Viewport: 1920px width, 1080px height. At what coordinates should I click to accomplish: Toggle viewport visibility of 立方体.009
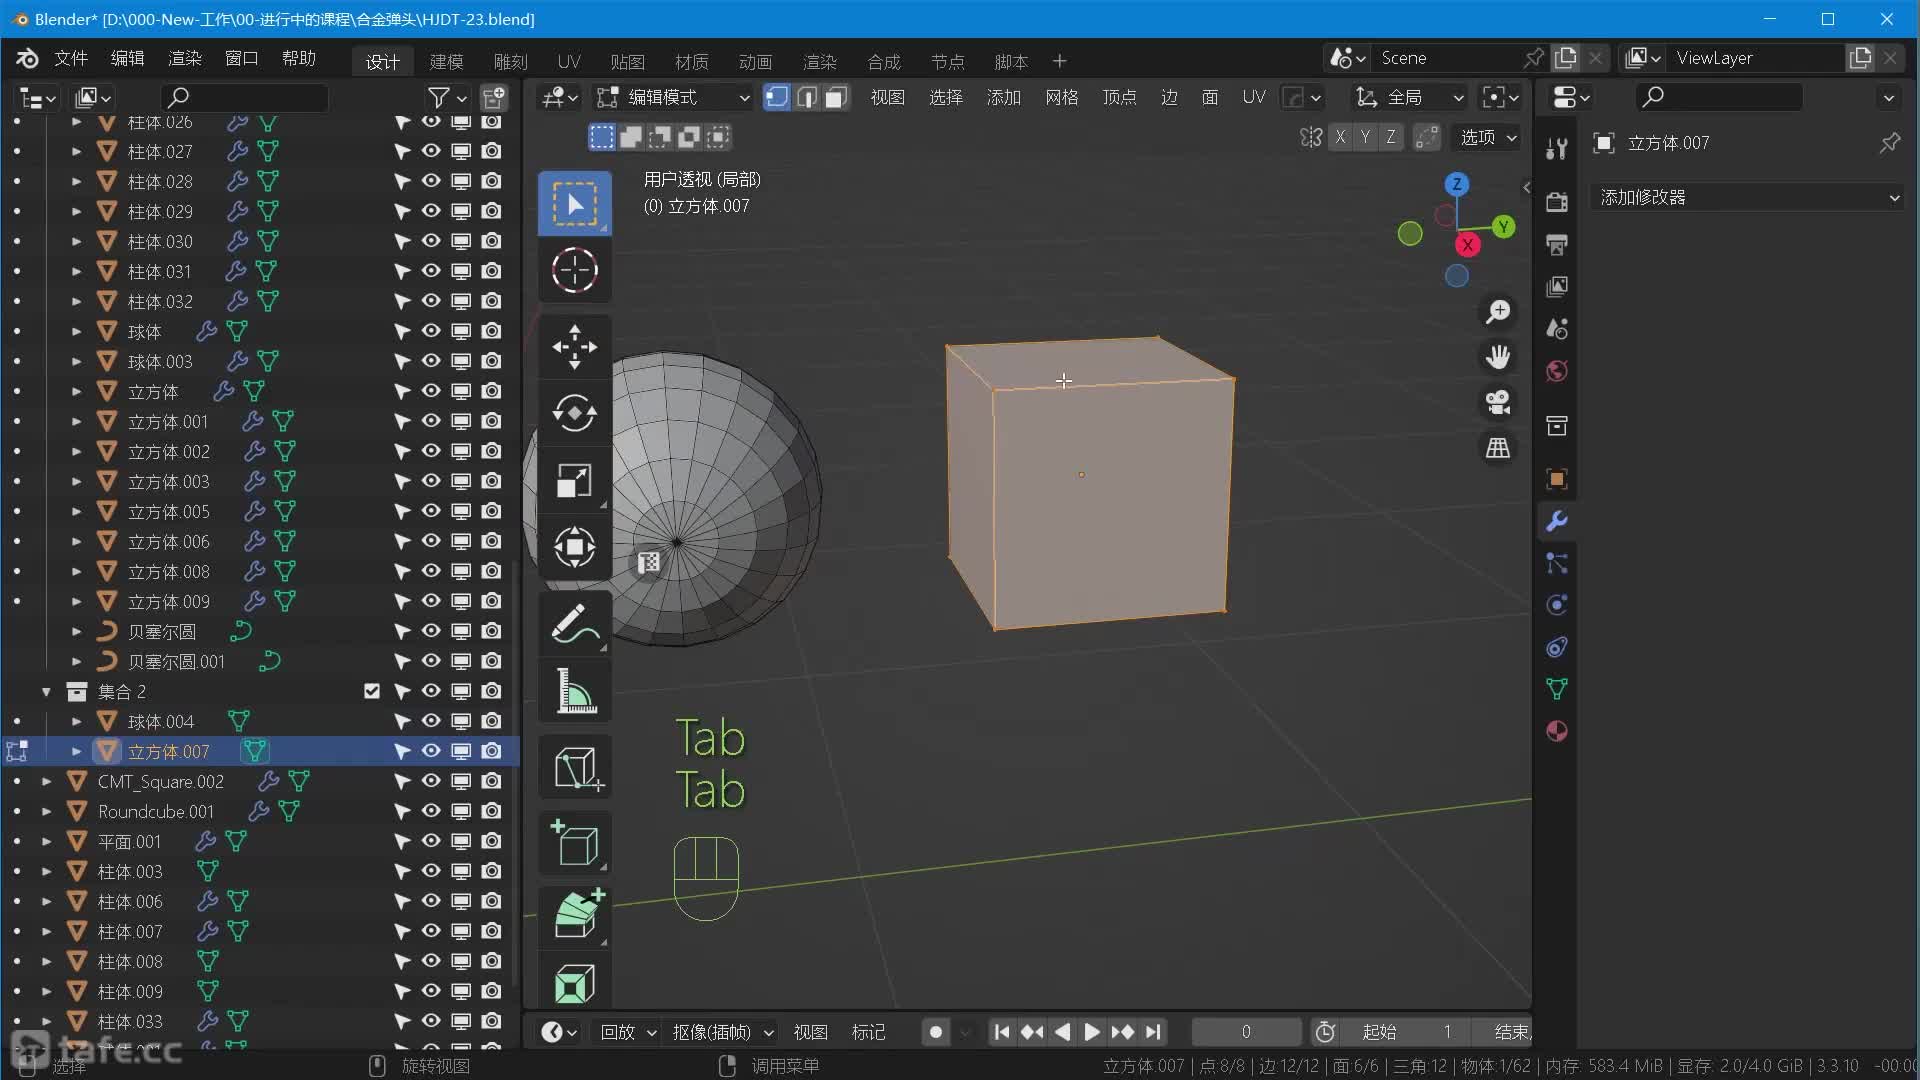tap(431, 601)
